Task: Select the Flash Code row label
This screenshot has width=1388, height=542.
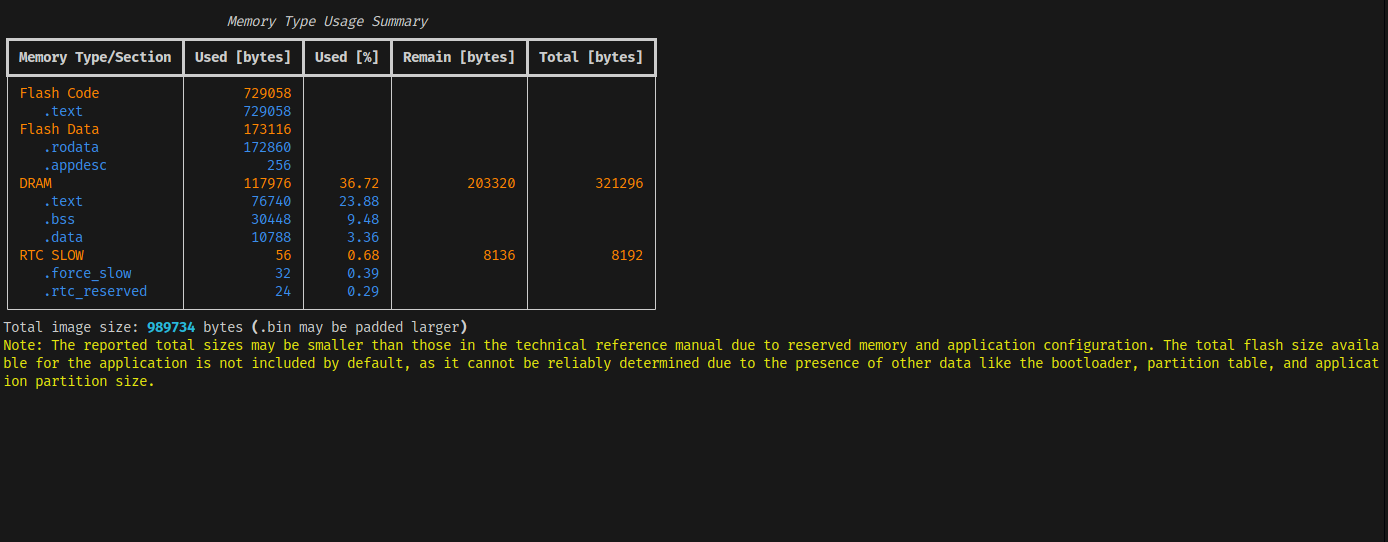Action: pos(59,93)
